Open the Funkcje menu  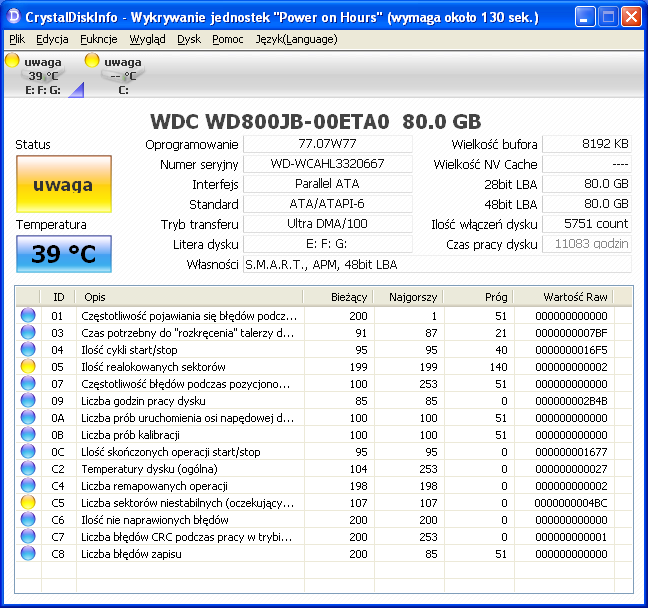pos(99,39)
